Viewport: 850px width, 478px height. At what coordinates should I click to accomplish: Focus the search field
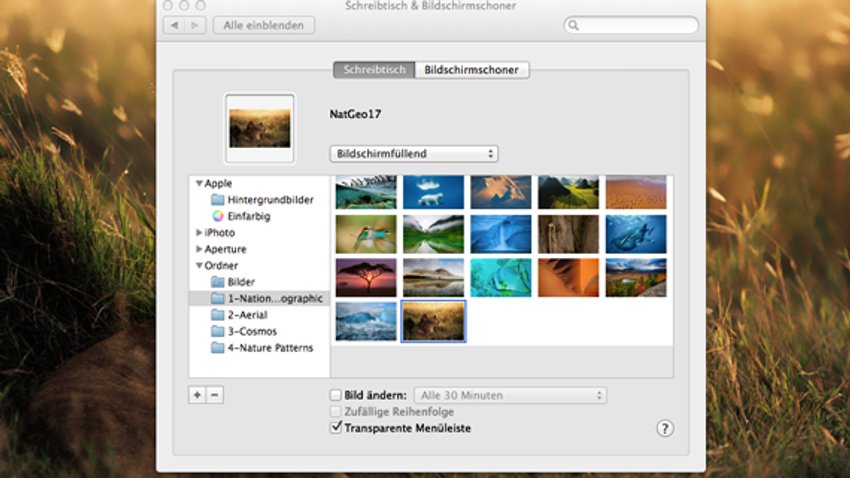tap(632, 25)
